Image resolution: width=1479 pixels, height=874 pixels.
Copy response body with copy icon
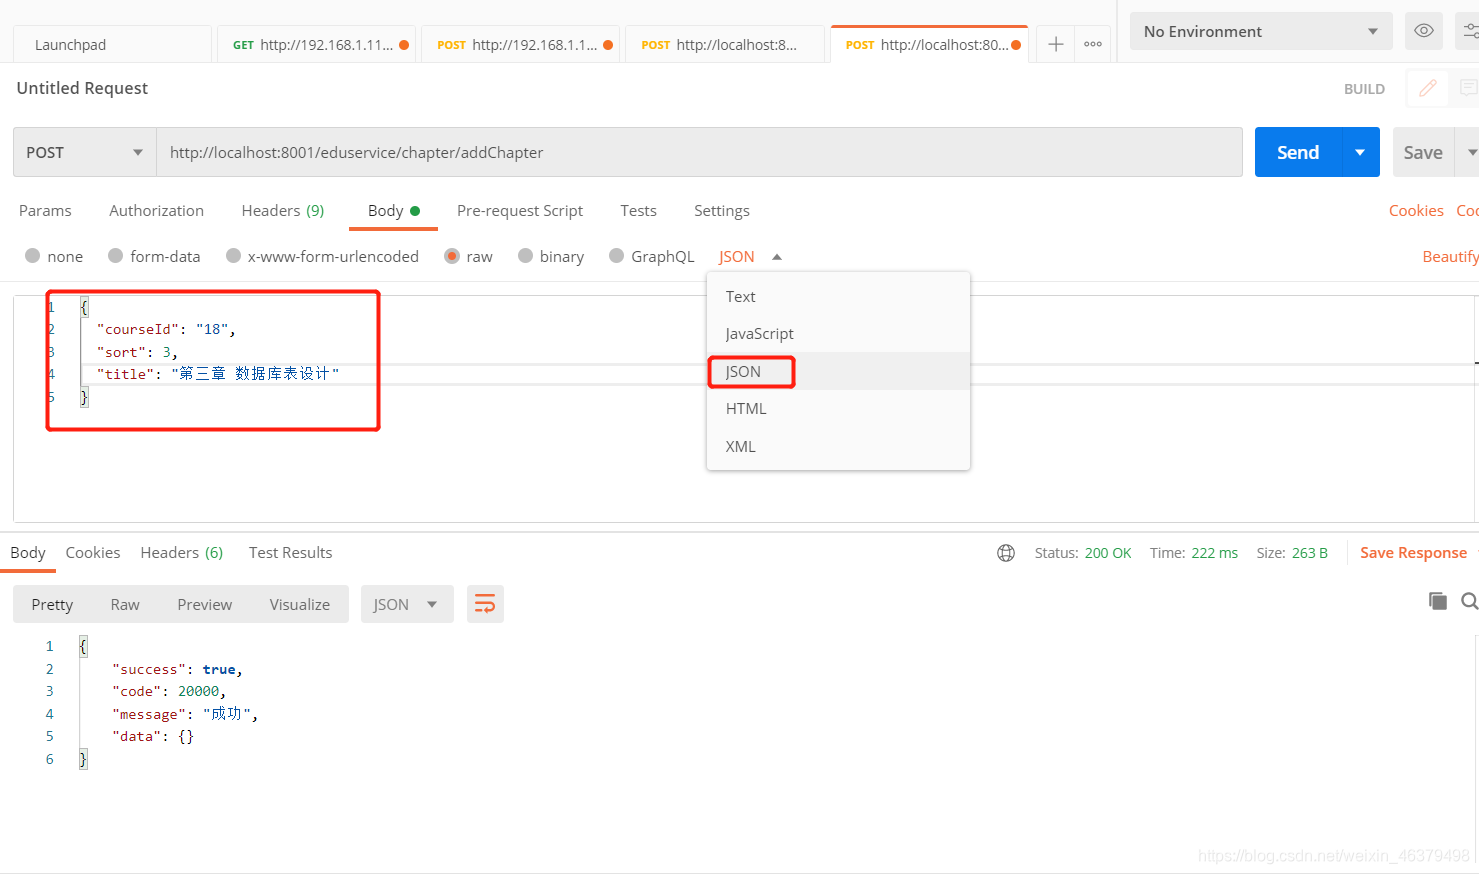click(x=1438, y=601)
